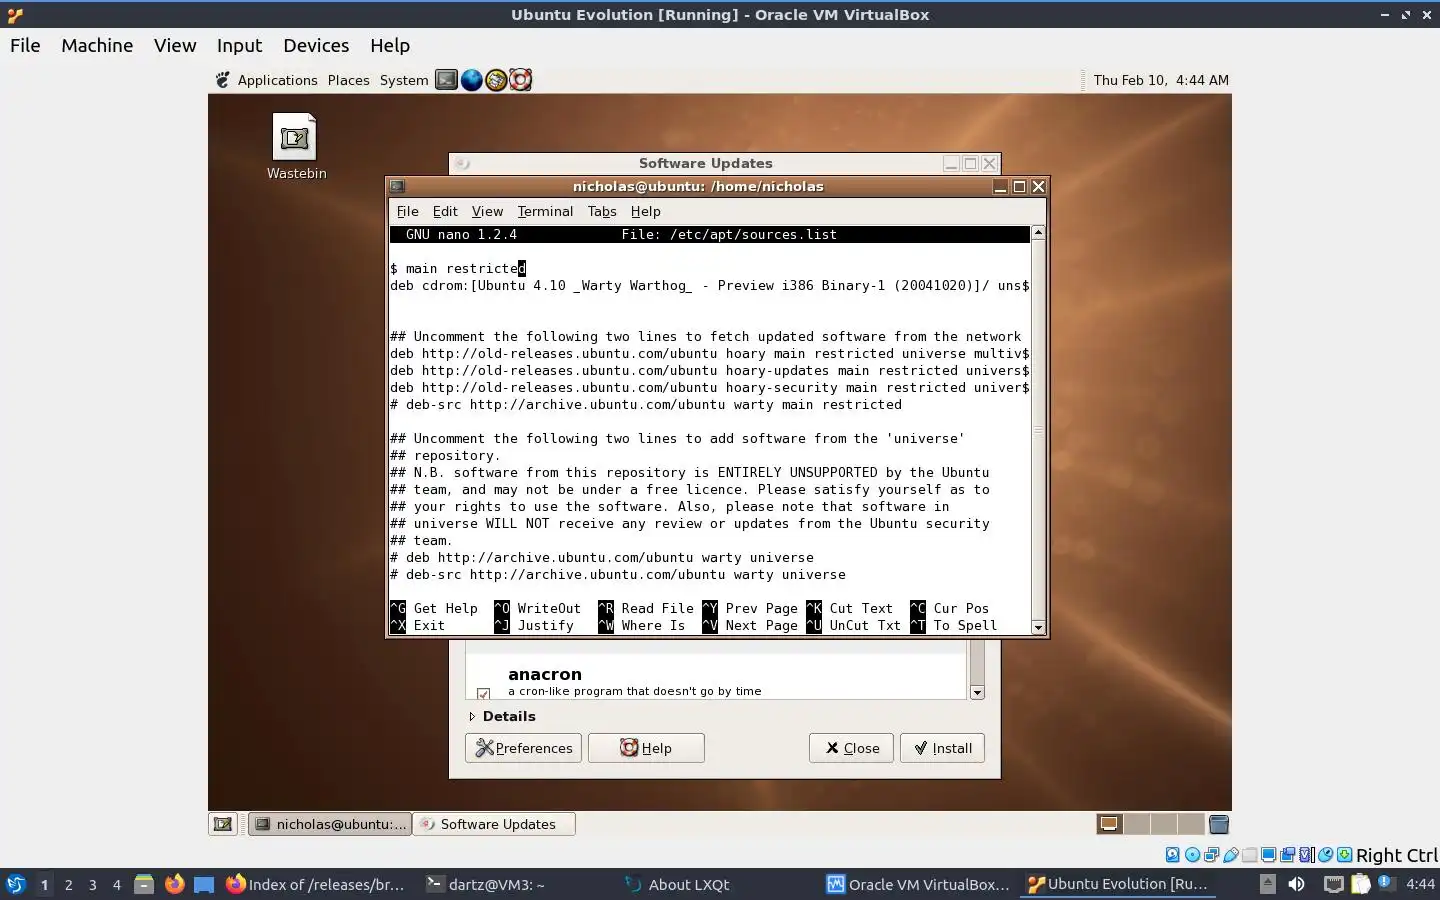Click the notification alert tray icon

click(1387, 883)
